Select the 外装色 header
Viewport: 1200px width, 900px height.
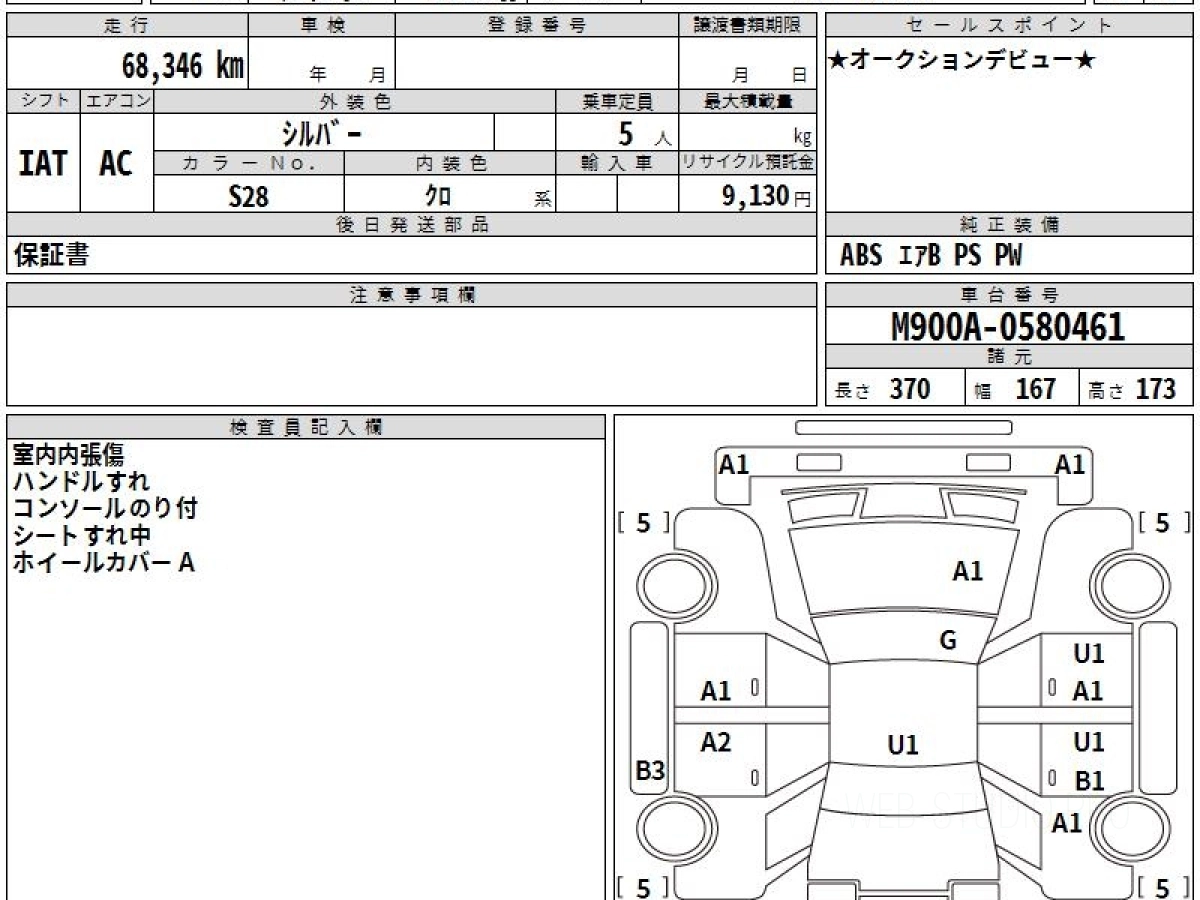(355, 101)
